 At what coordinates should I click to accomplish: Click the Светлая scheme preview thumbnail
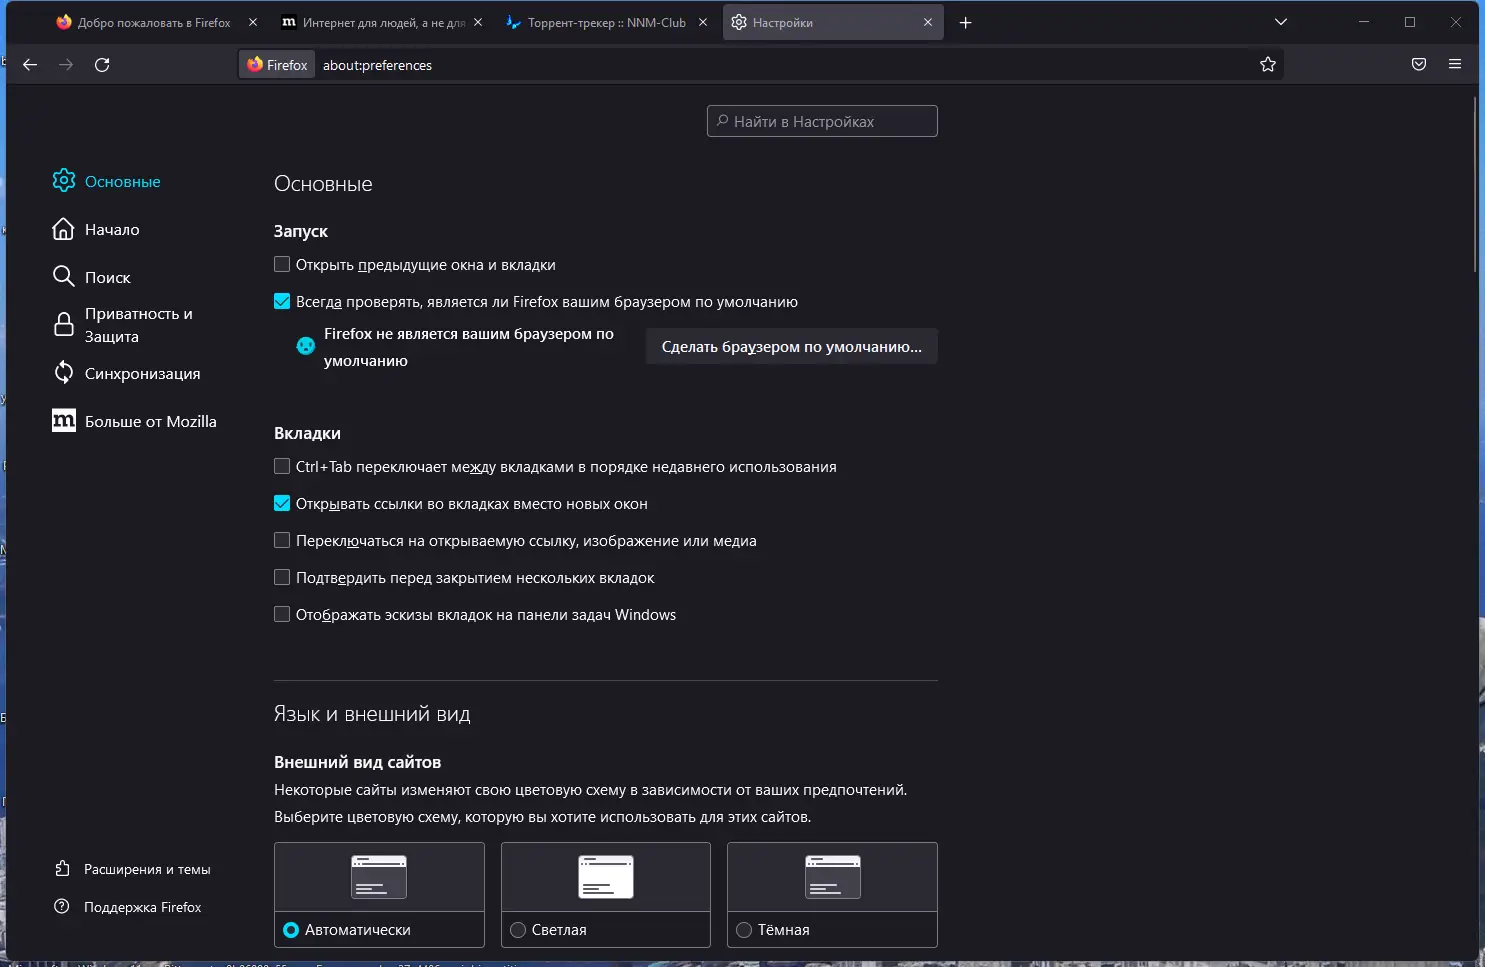tap(606, 877)
